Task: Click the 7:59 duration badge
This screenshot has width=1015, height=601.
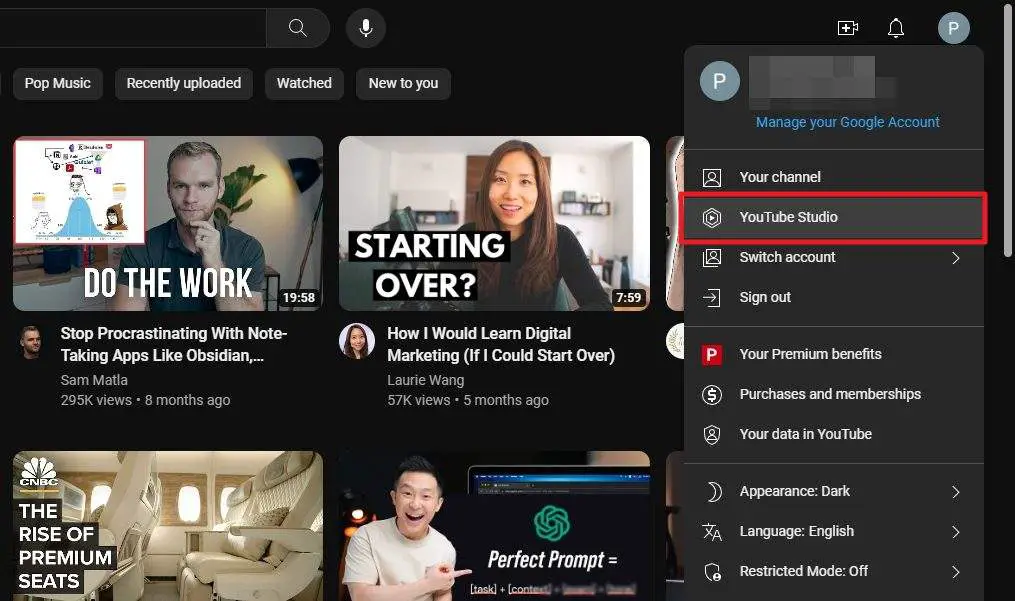Action: click(x=629, y=298)
